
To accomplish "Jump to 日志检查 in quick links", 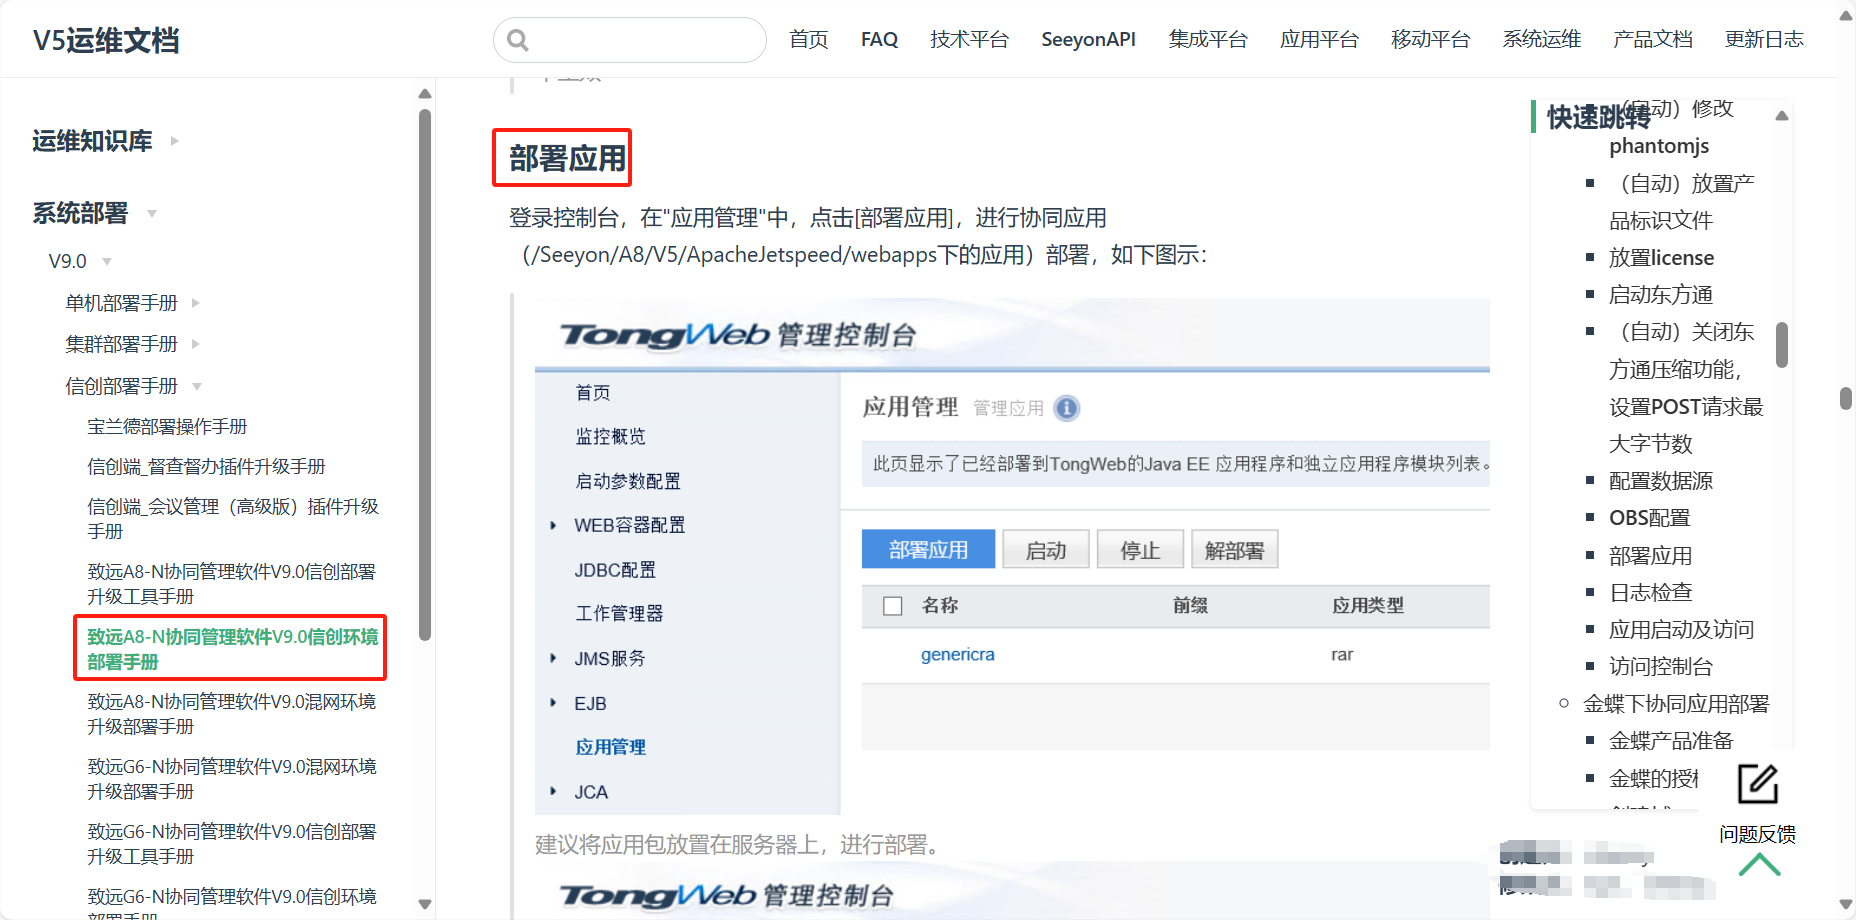I will (1650, 592).
